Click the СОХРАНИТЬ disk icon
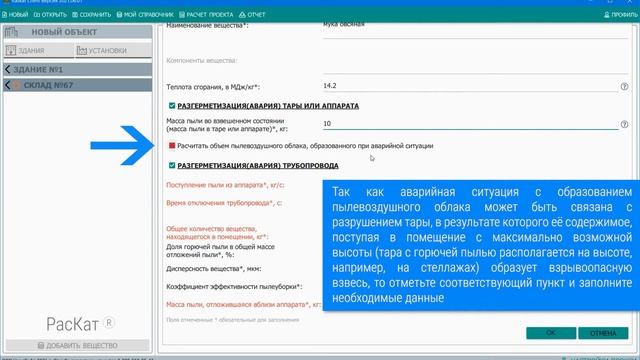 tap(75, 15)
